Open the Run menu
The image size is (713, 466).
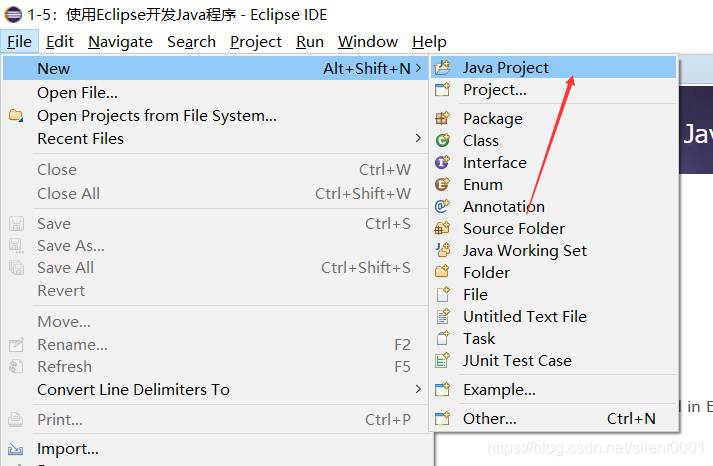pyautogui.click(x=310, y=42)
